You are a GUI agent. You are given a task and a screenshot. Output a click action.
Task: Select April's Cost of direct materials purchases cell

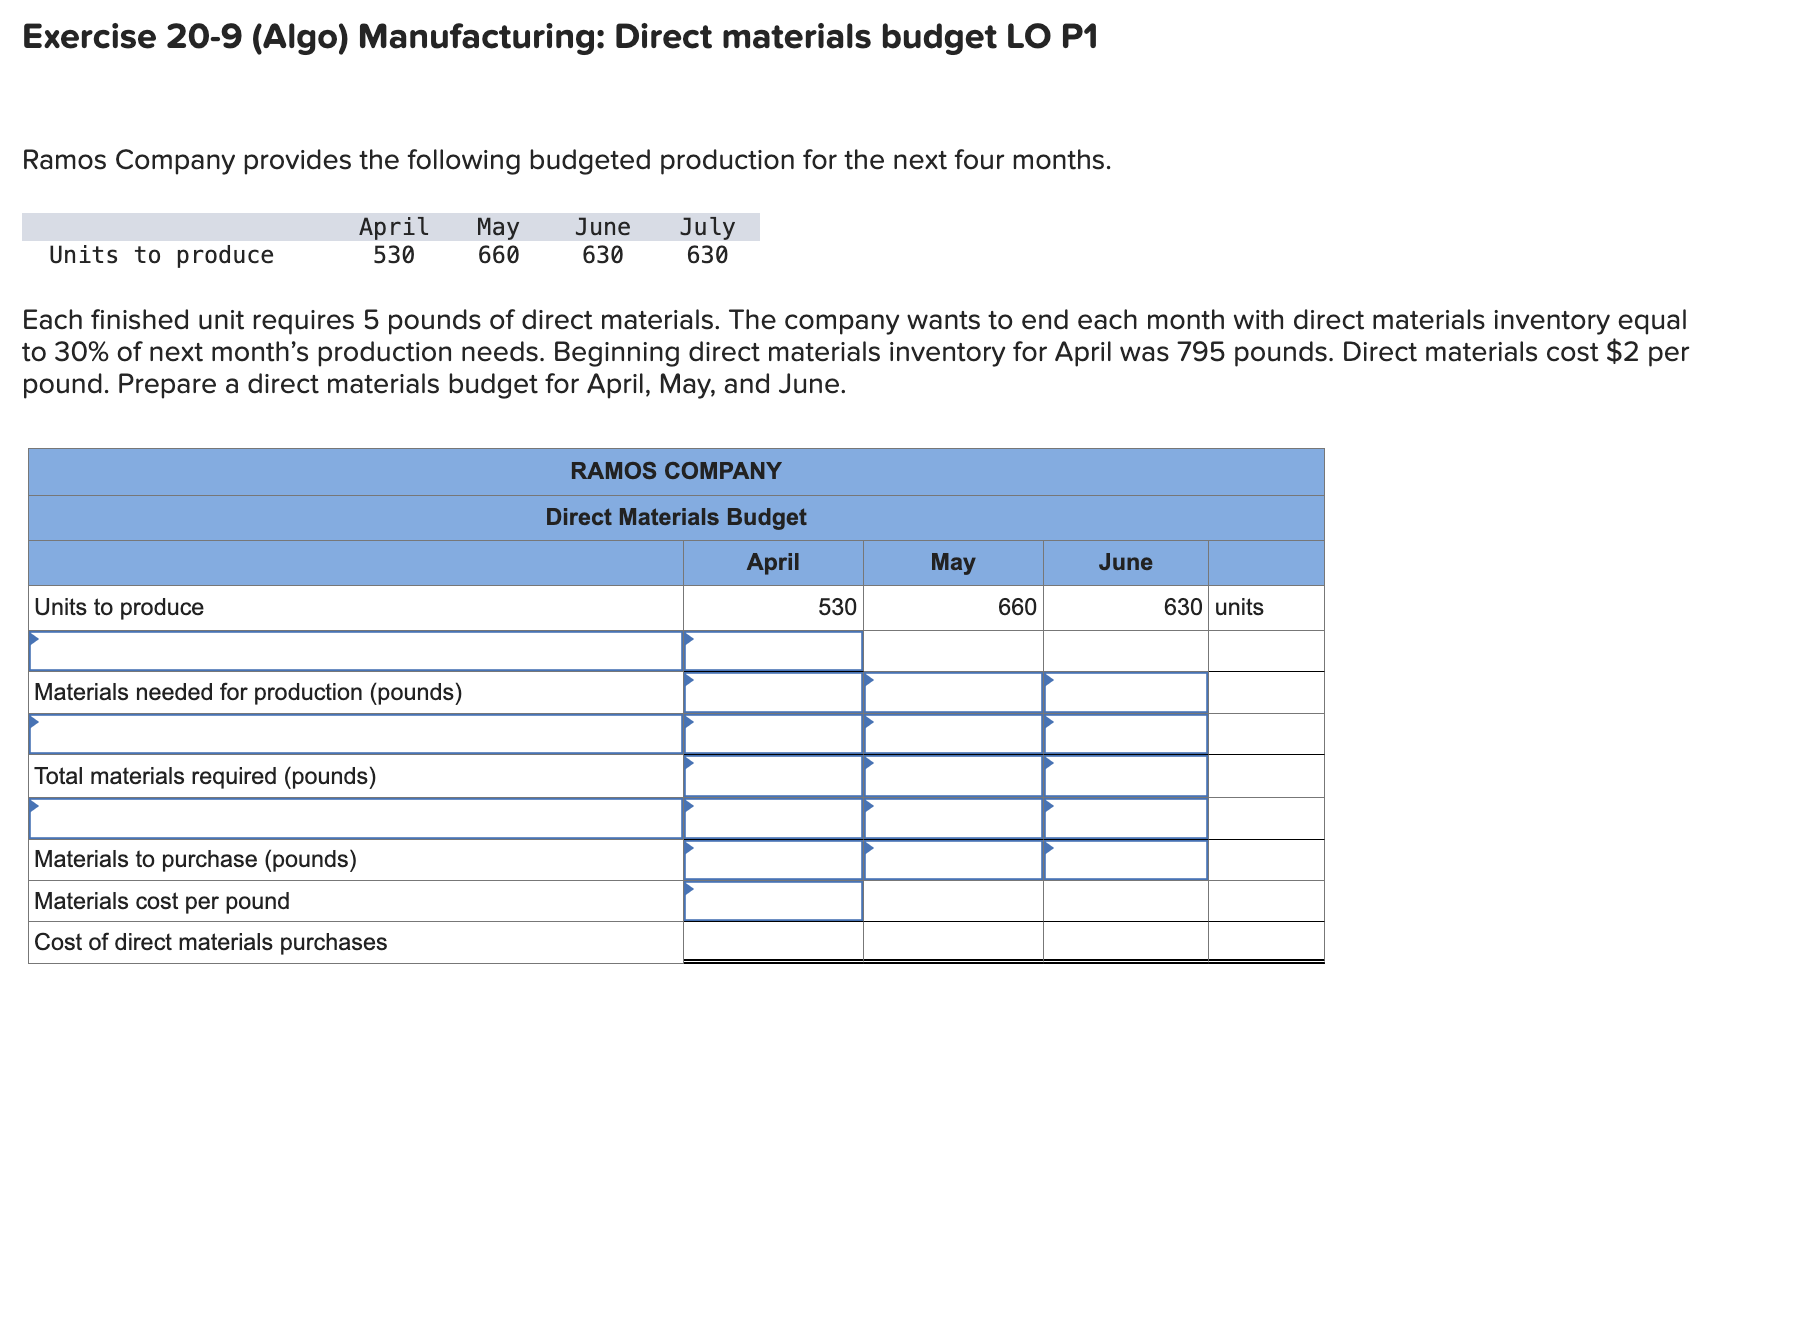(x=775, y=941)
